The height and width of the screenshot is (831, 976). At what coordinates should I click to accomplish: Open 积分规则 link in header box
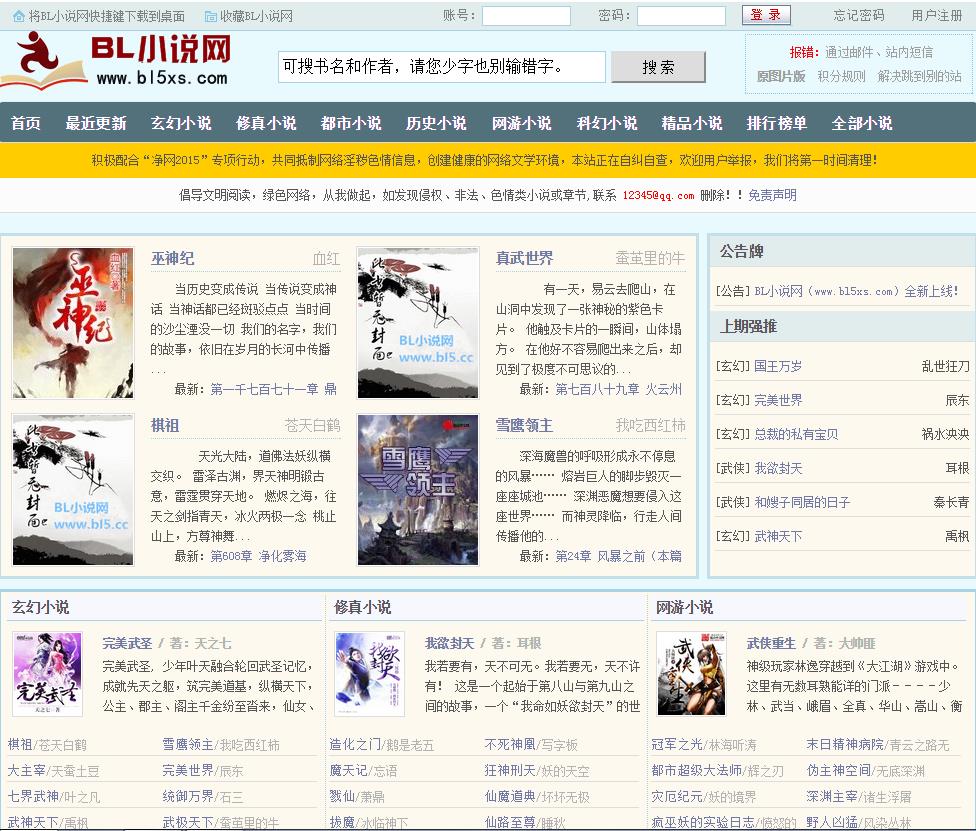pyautogui.click(x=841, y=77)
